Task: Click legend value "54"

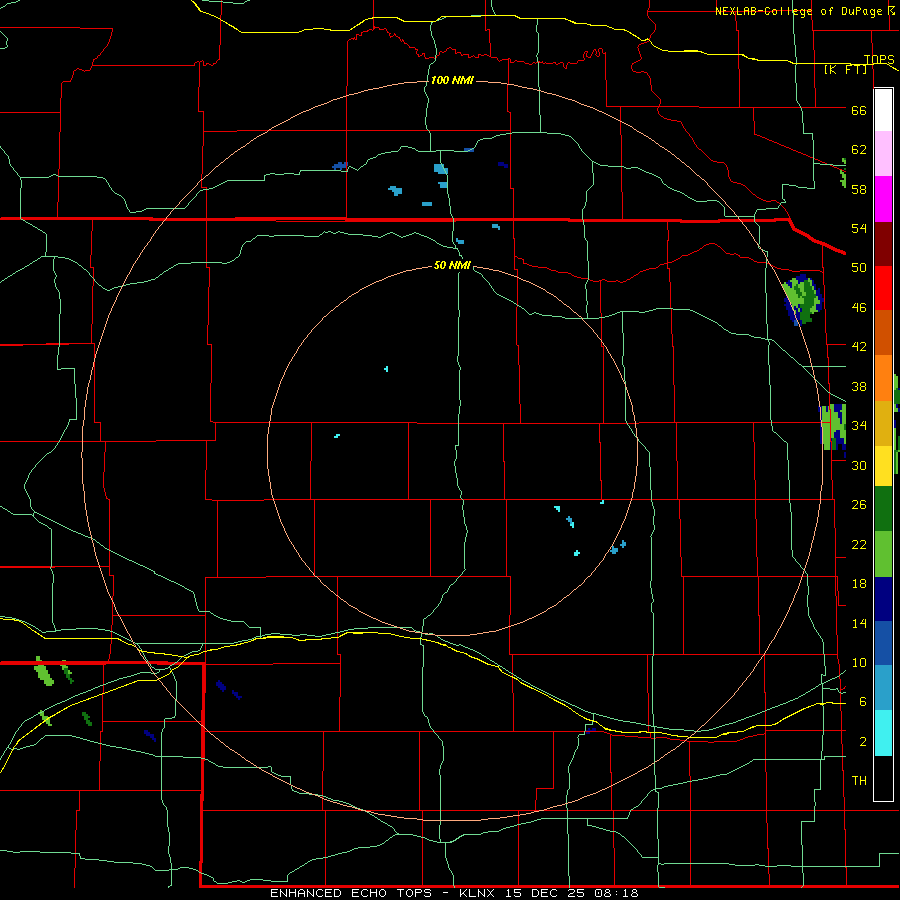Action: 859,228
